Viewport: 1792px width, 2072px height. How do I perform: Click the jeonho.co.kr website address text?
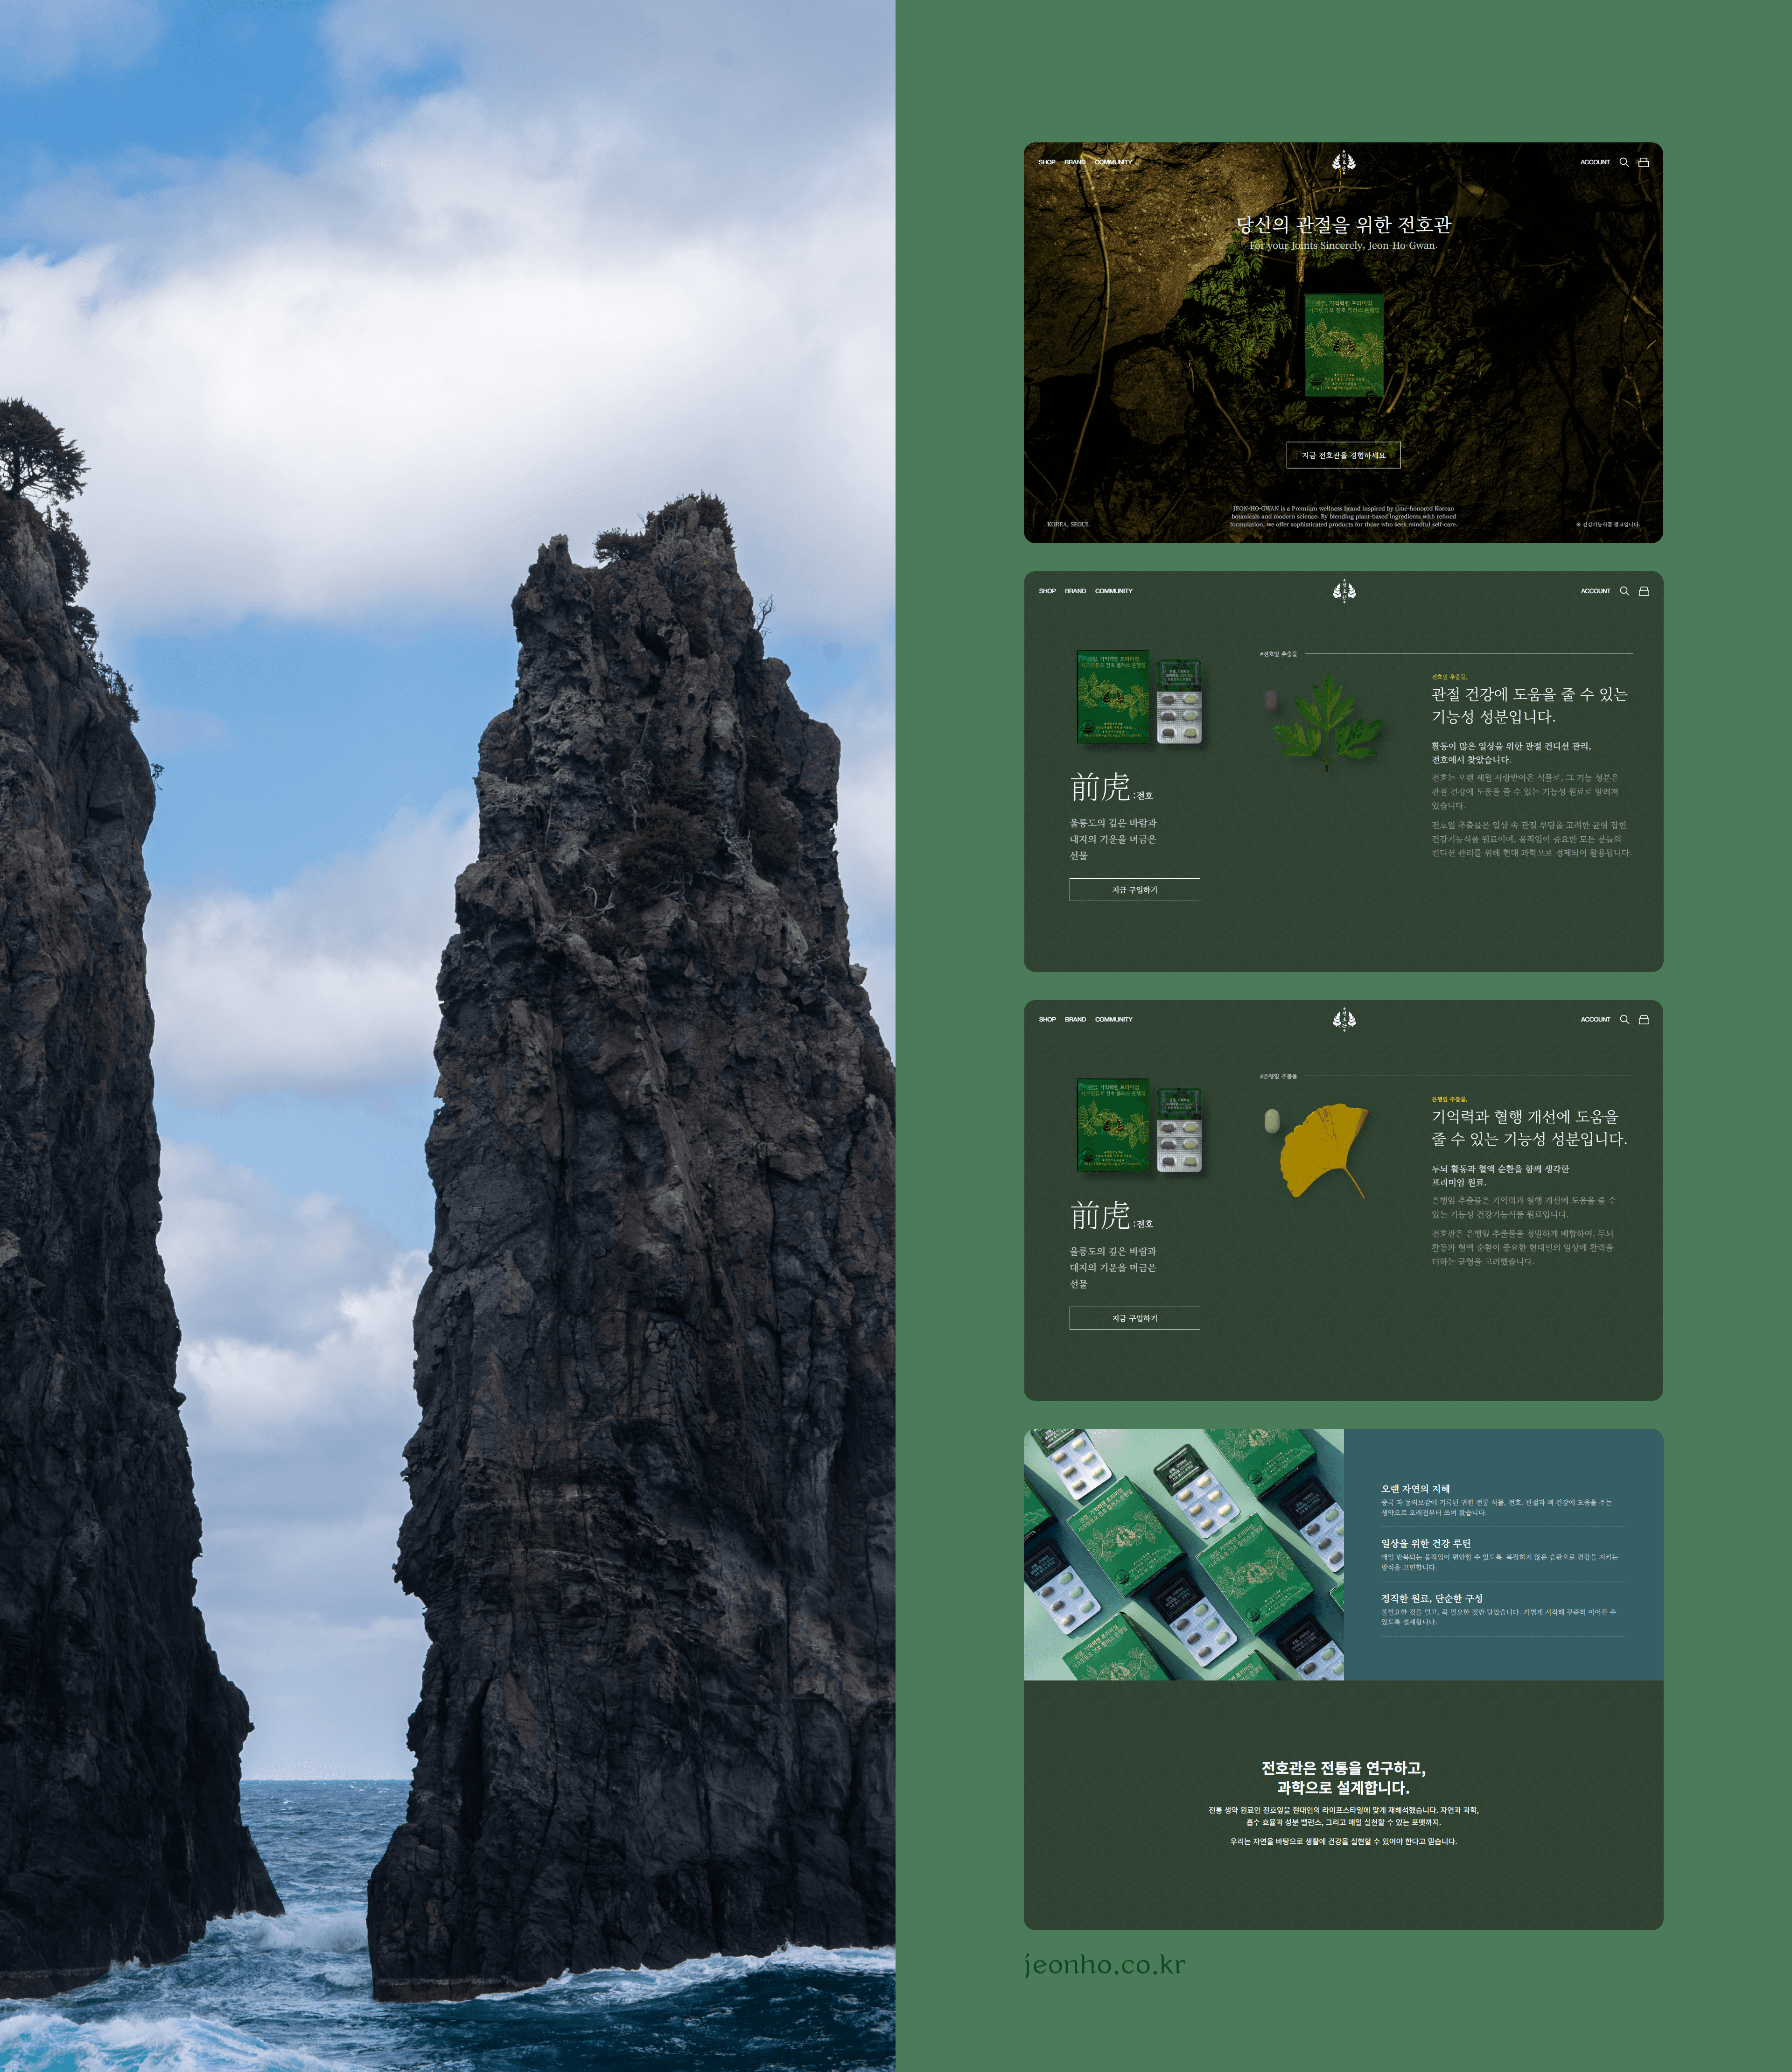[1105, 1965]
